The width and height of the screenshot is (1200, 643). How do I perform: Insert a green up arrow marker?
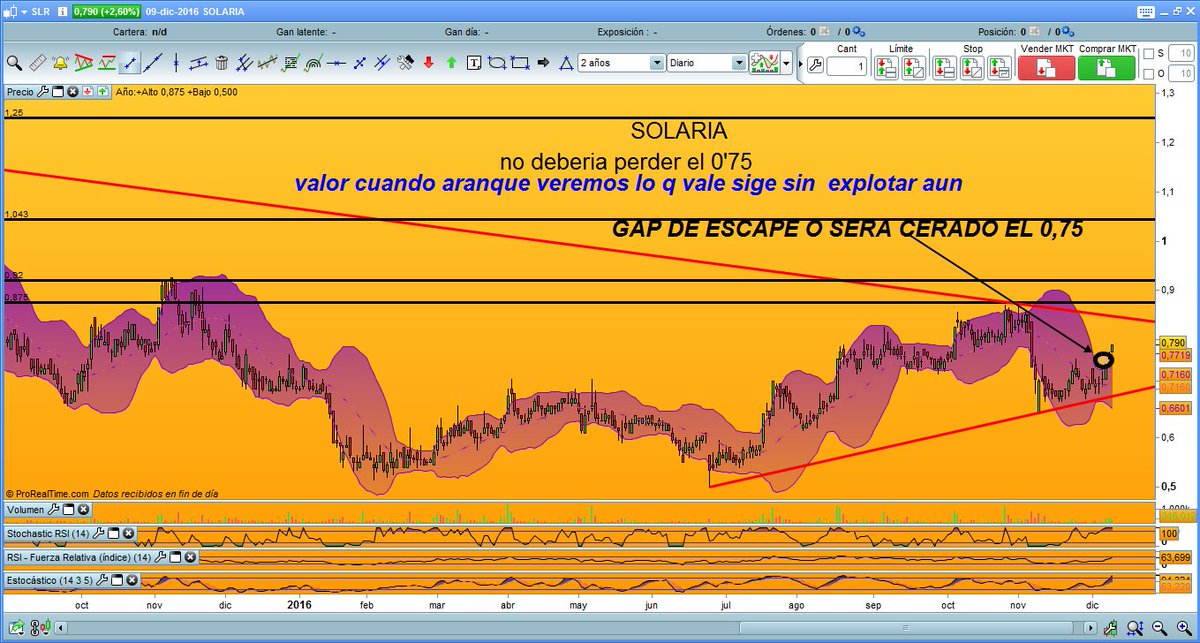point(451,62)
